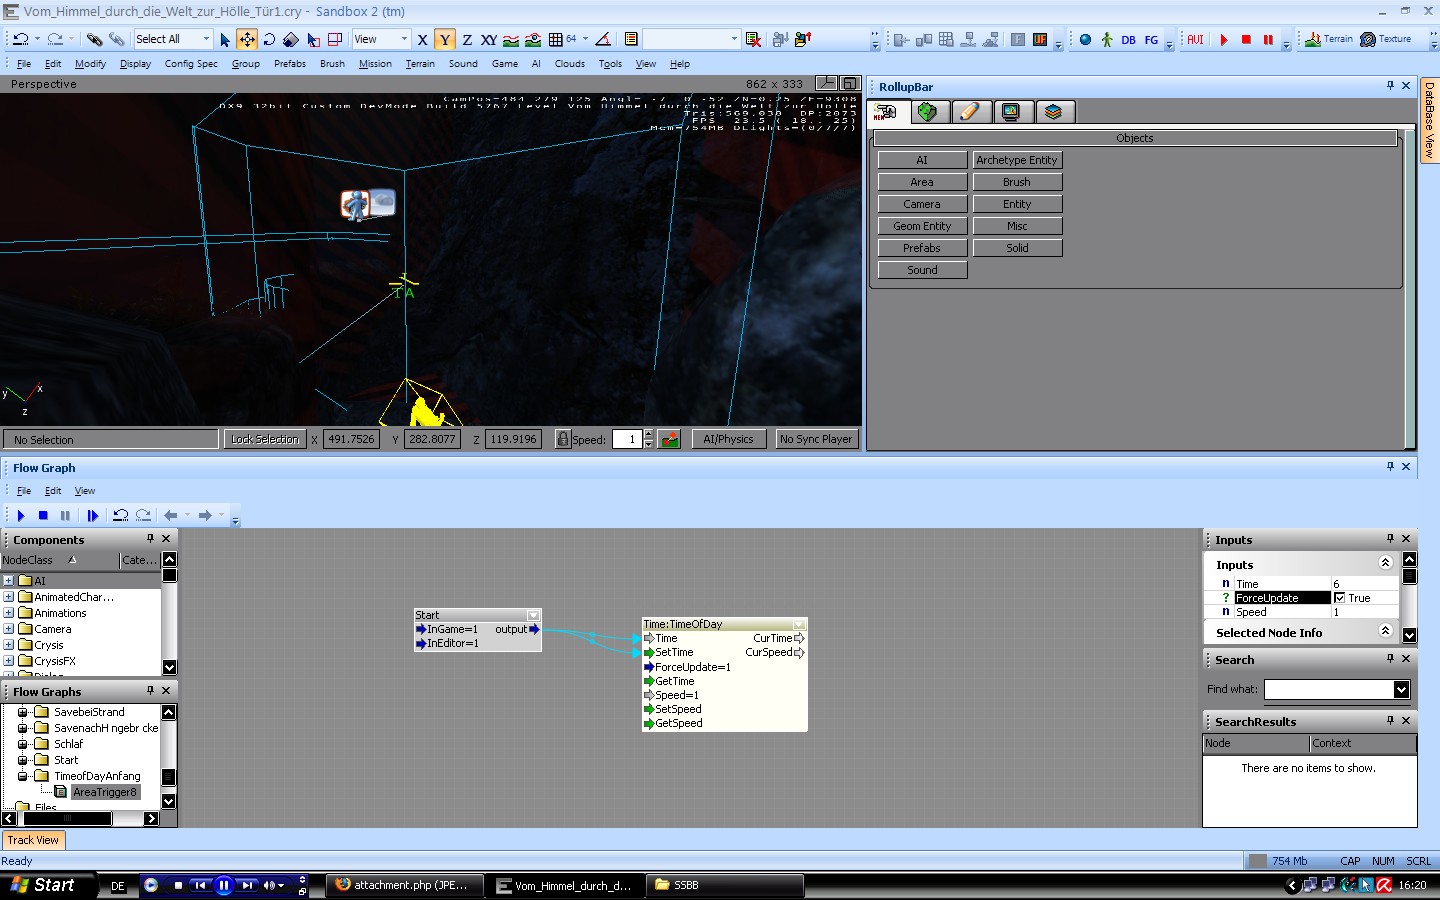
Task: Lock movement to the X axis
Action: coord(423,39)
